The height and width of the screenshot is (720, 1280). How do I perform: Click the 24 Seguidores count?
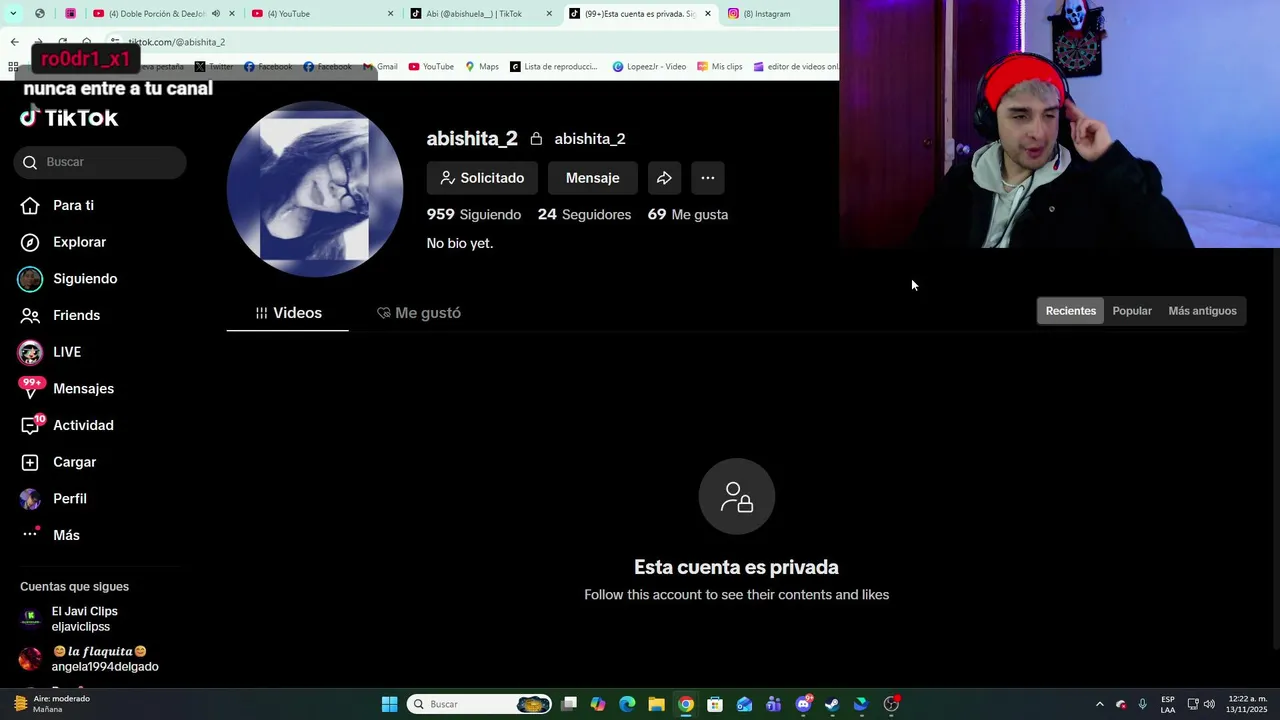[x=584, y=214]
